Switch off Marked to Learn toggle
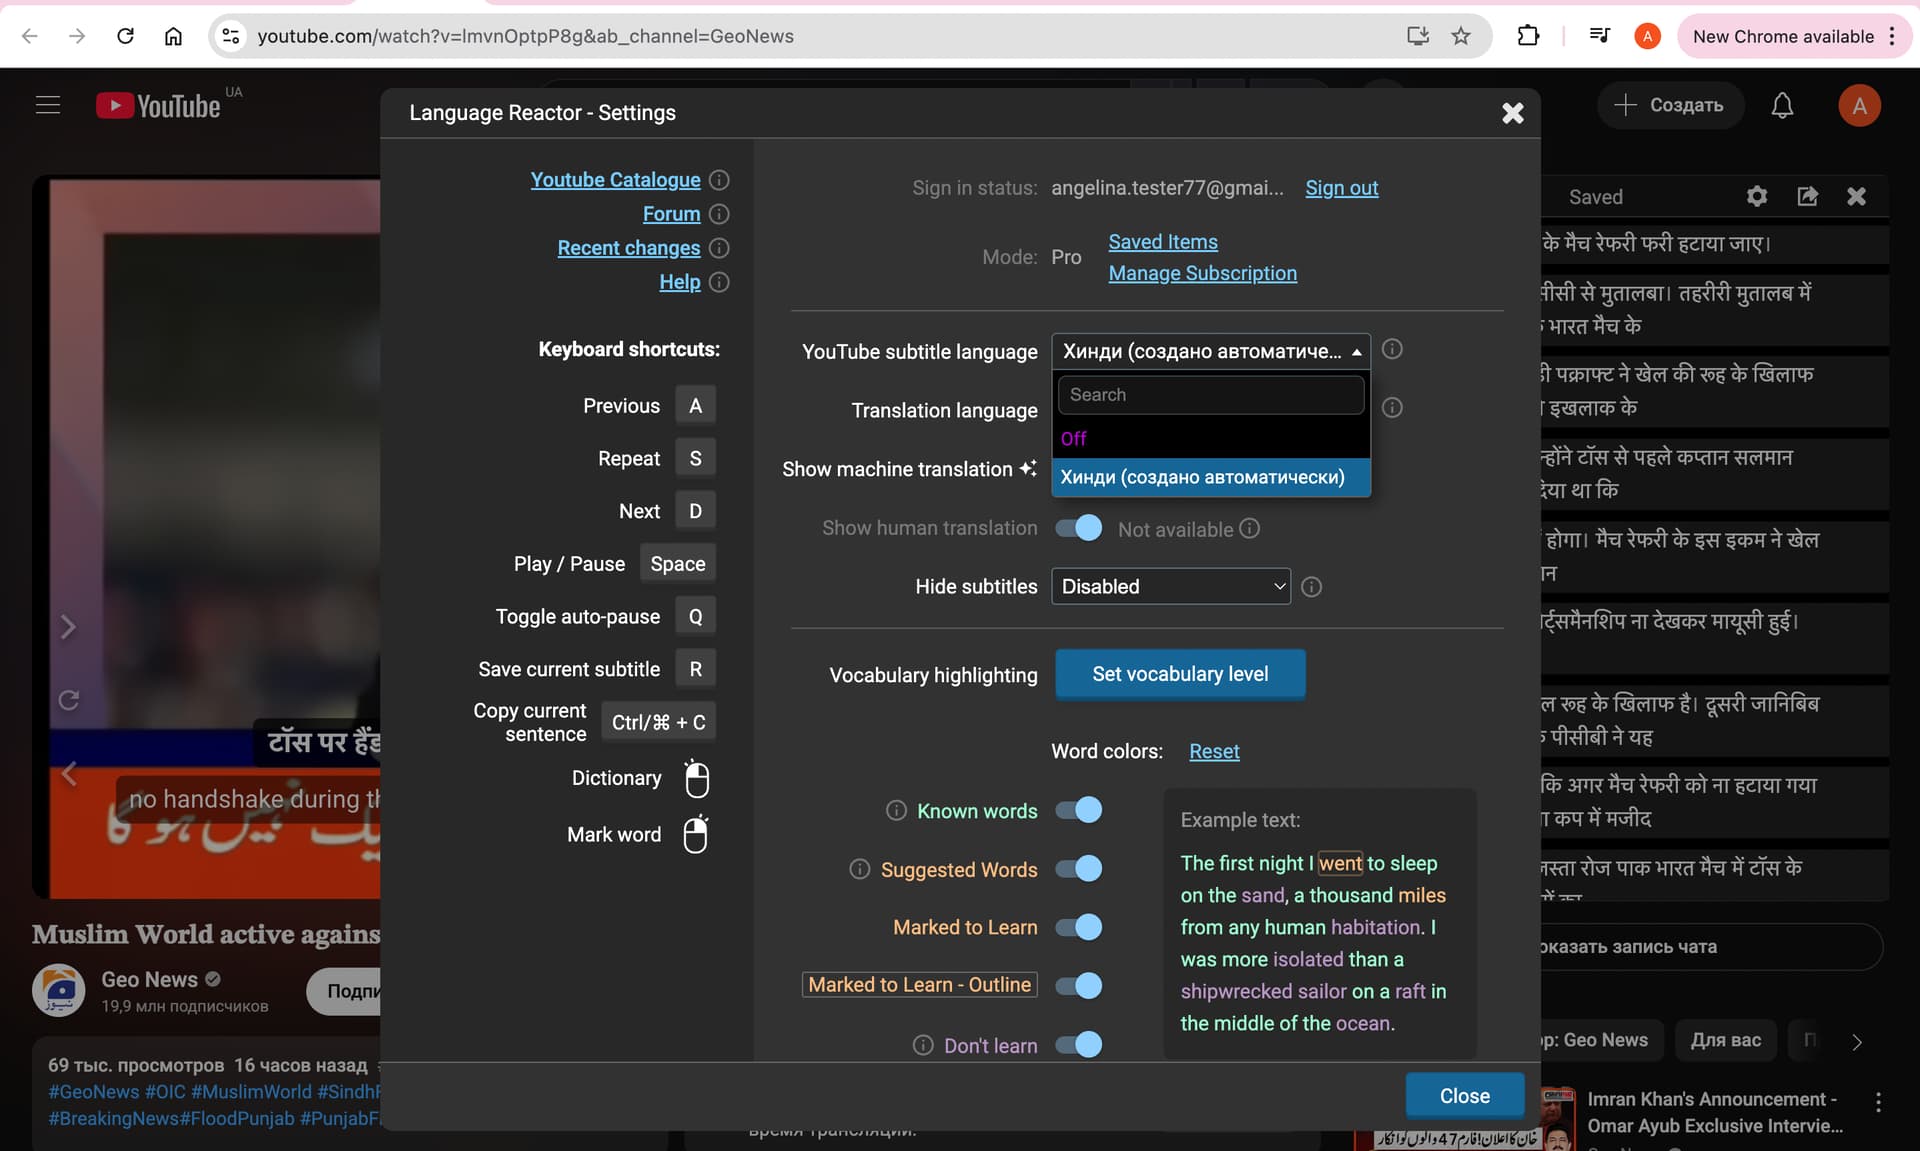The width and height of the screenshot is (1920, 1151). click(1079, 927)
